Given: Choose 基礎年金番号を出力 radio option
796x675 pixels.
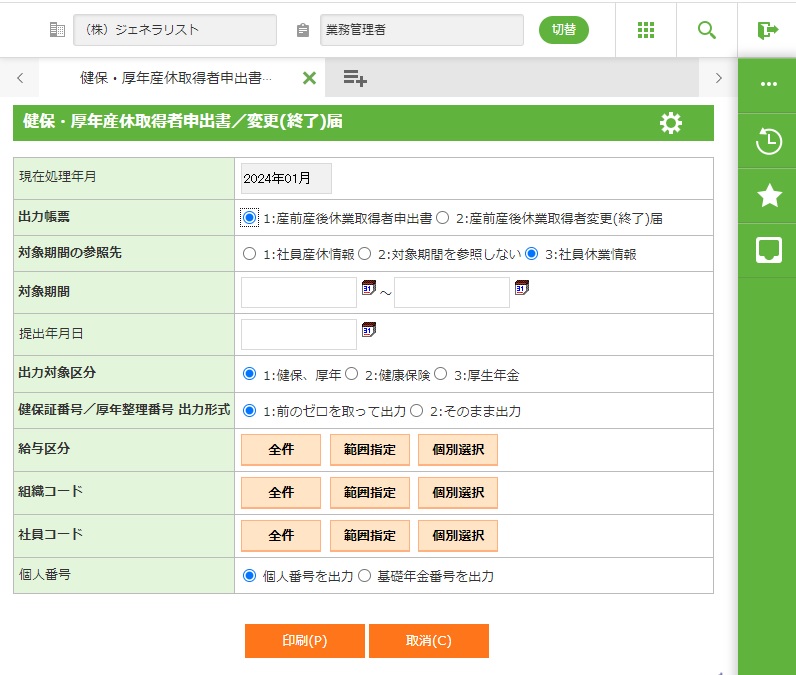Looking at the screenshot, I should point(365,576).
